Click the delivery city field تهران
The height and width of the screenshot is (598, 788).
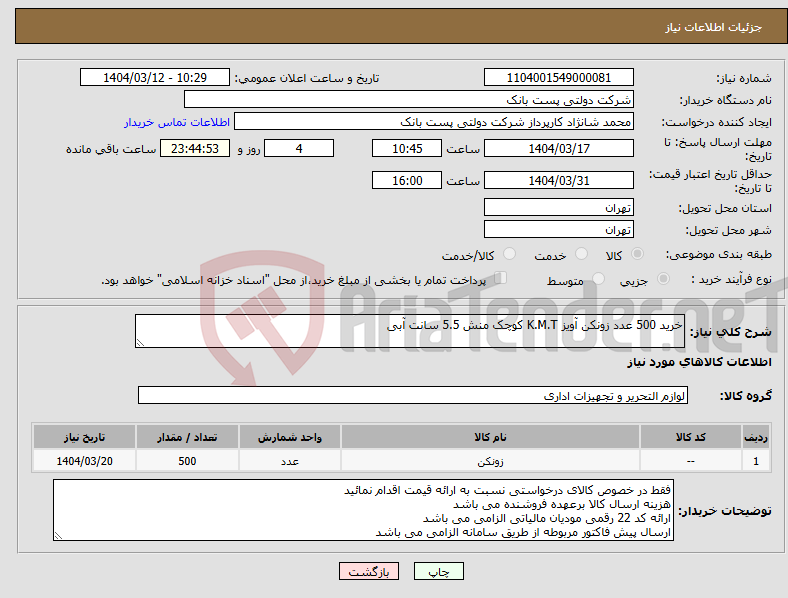[x=558, y=229]
